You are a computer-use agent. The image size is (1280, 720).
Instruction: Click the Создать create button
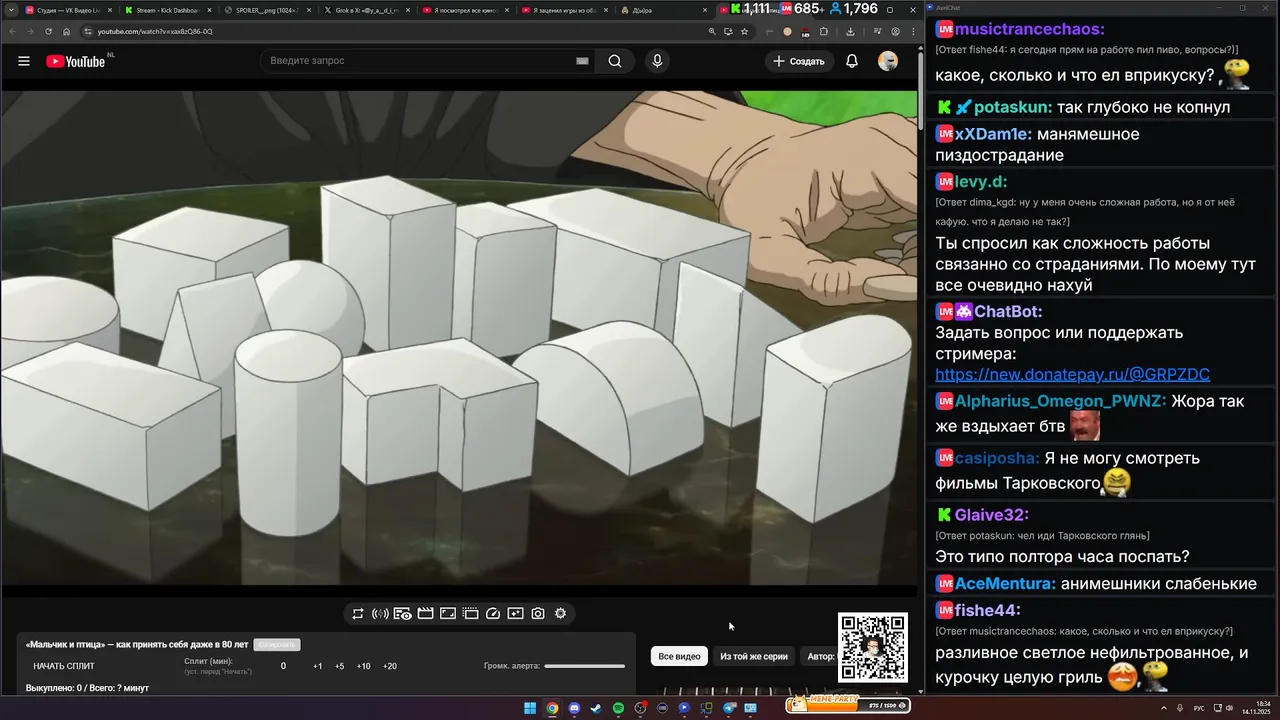pyautogui.click(x=799, y=61)
